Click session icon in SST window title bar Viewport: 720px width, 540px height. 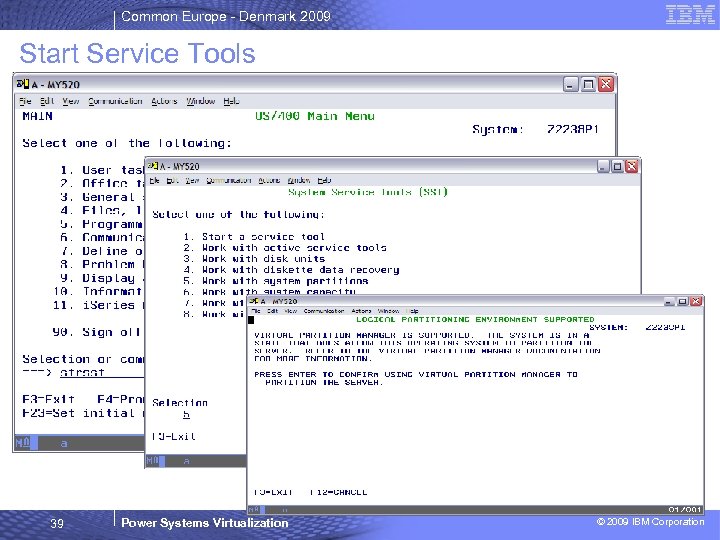[153, 166]
